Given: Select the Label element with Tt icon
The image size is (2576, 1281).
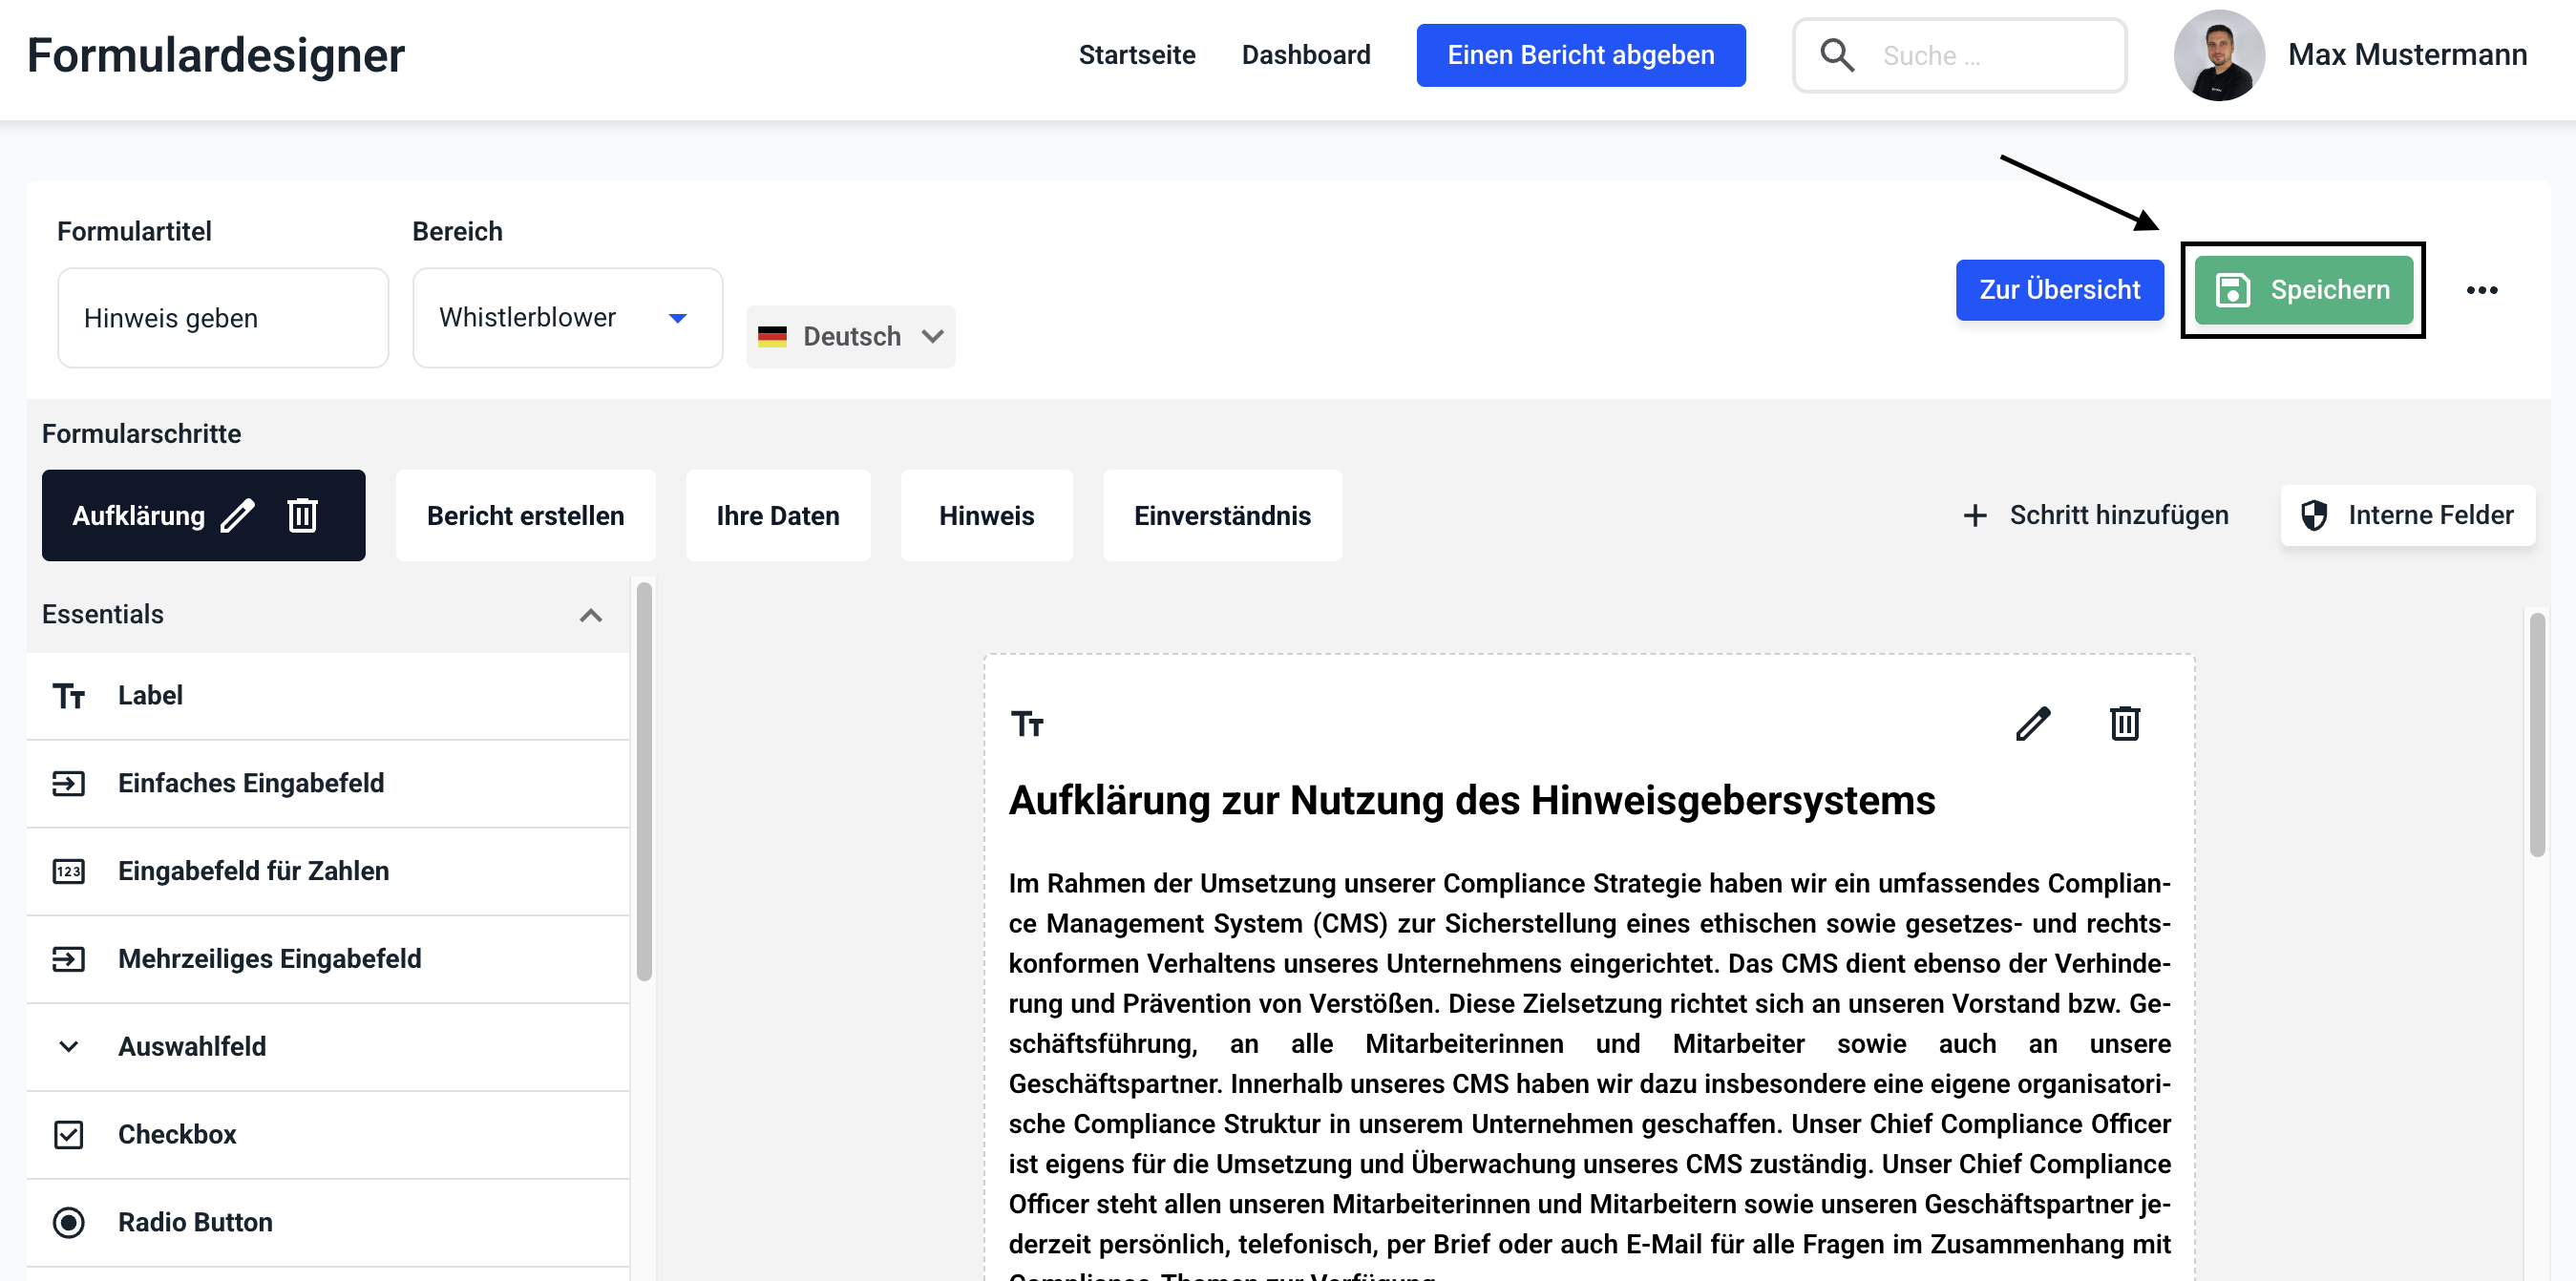Looking at the screenshot, I should pos(150,695).
